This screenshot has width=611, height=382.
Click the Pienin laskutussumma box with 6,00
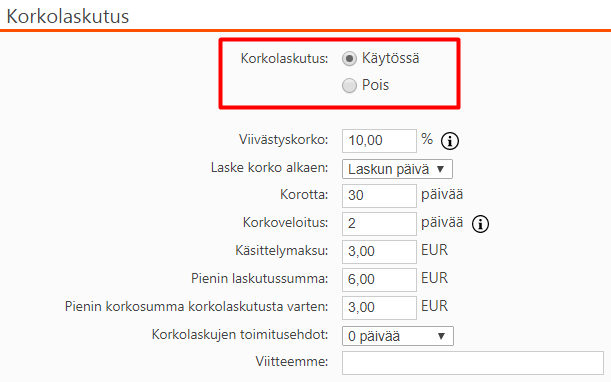point(379,279)
